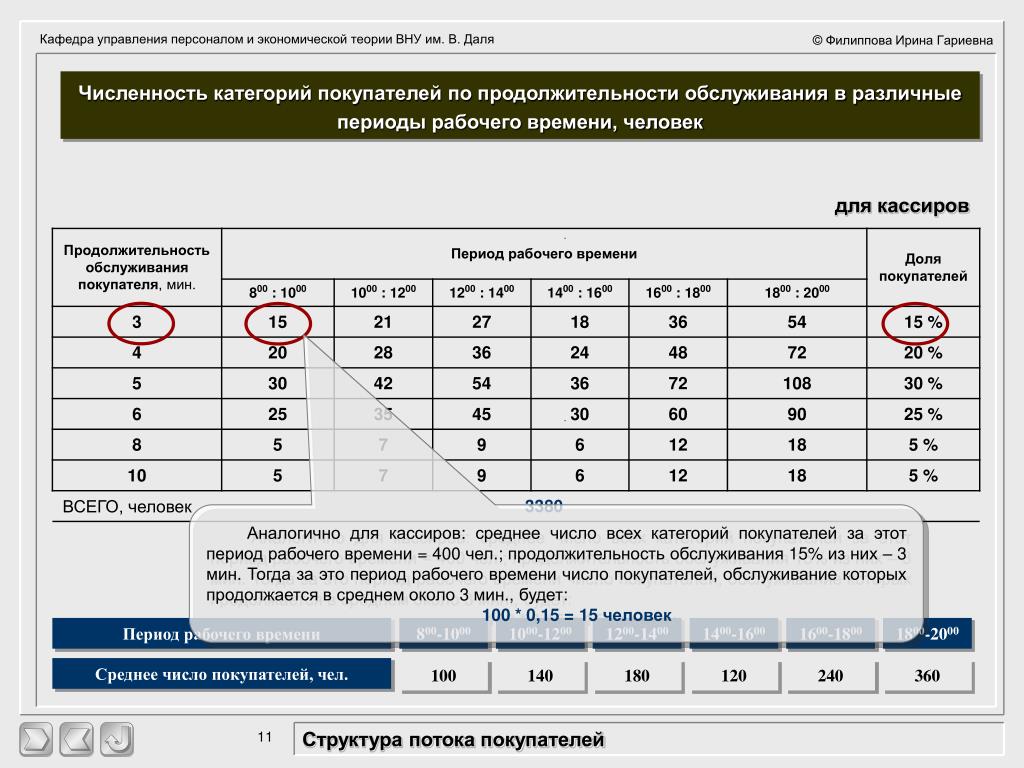The image size is (1024, 768).
Task: Select the 8:00–10:00 period column header
Action: pos(278,292)
